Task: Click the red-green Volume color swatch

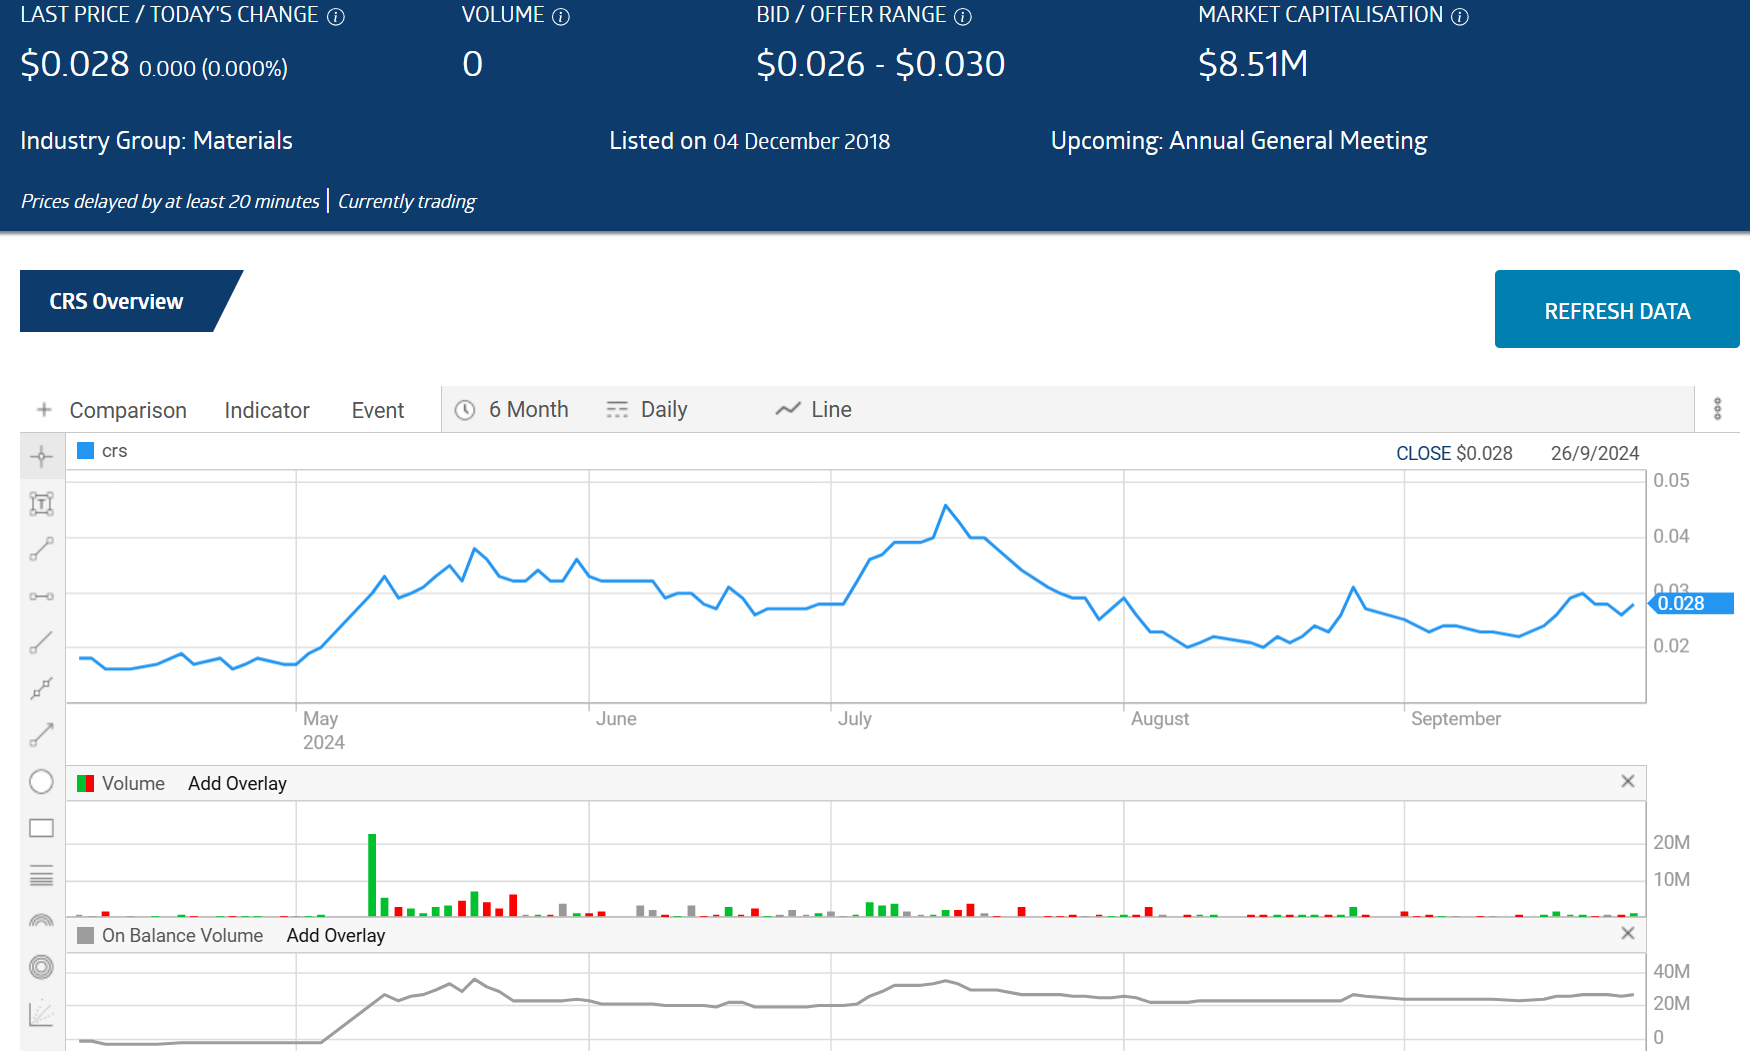Action: click(x=86, y=783)
